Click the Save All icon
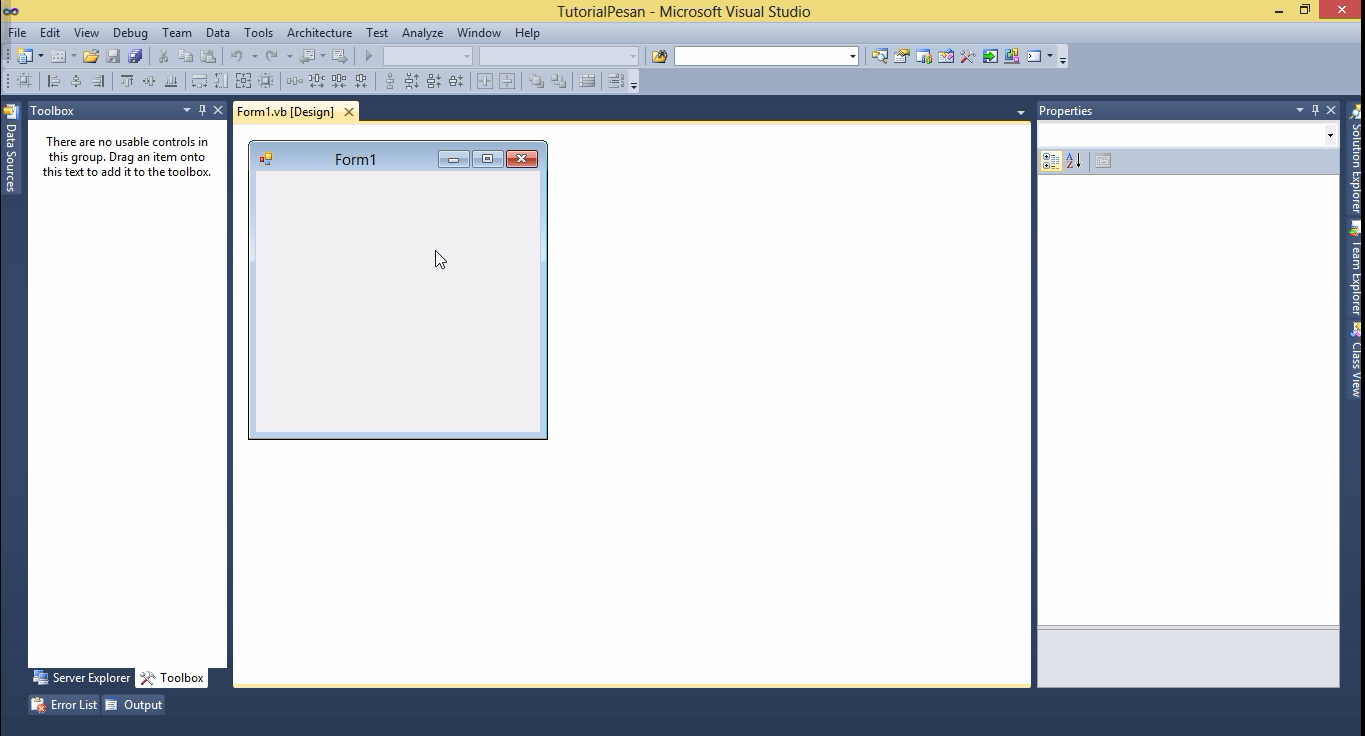 pos(135,56)
